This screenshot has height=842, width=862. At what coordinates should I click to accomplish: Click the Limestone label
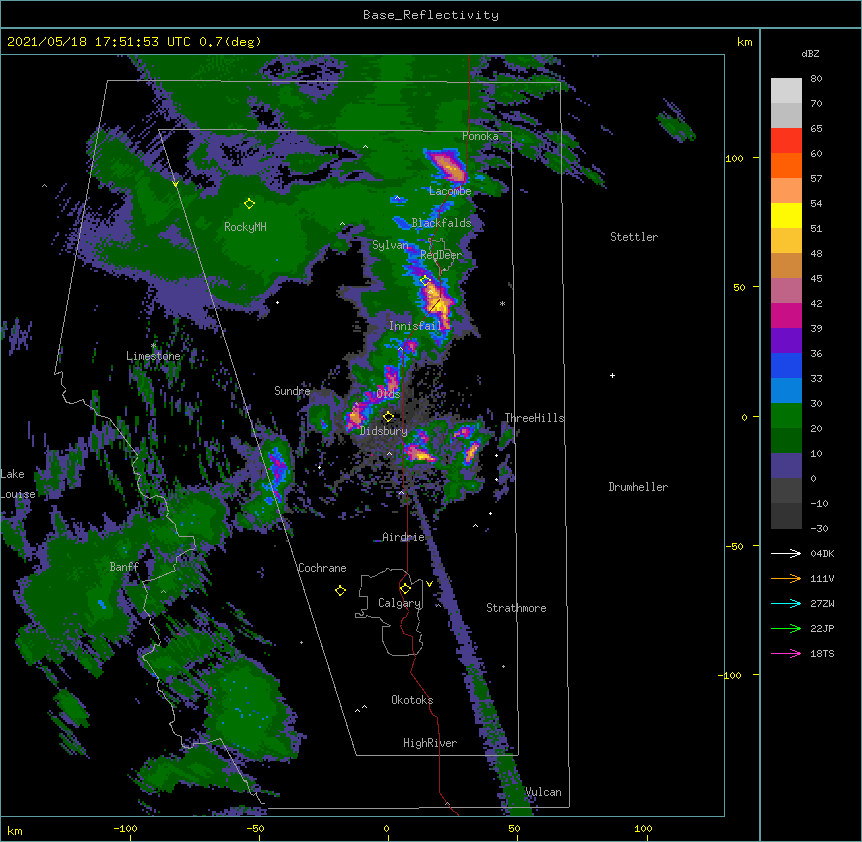click(153, 356)
